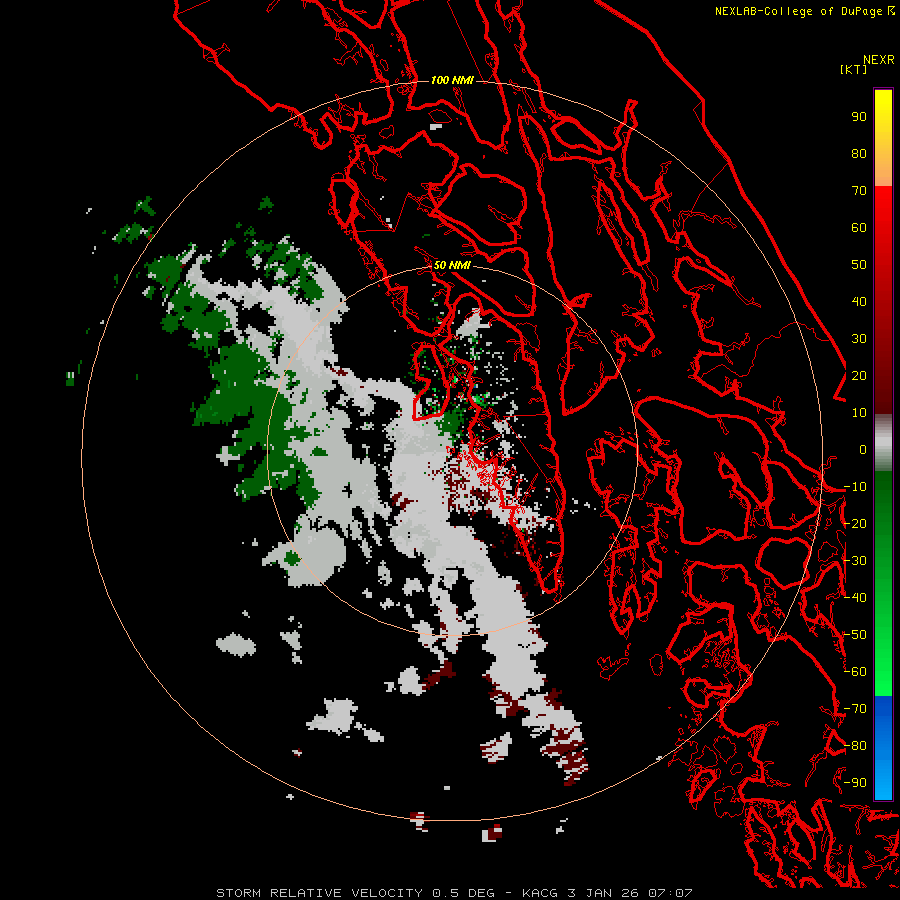
Task: Click the -90 value on the velocity scale
Action: click(x=855, y=782)
